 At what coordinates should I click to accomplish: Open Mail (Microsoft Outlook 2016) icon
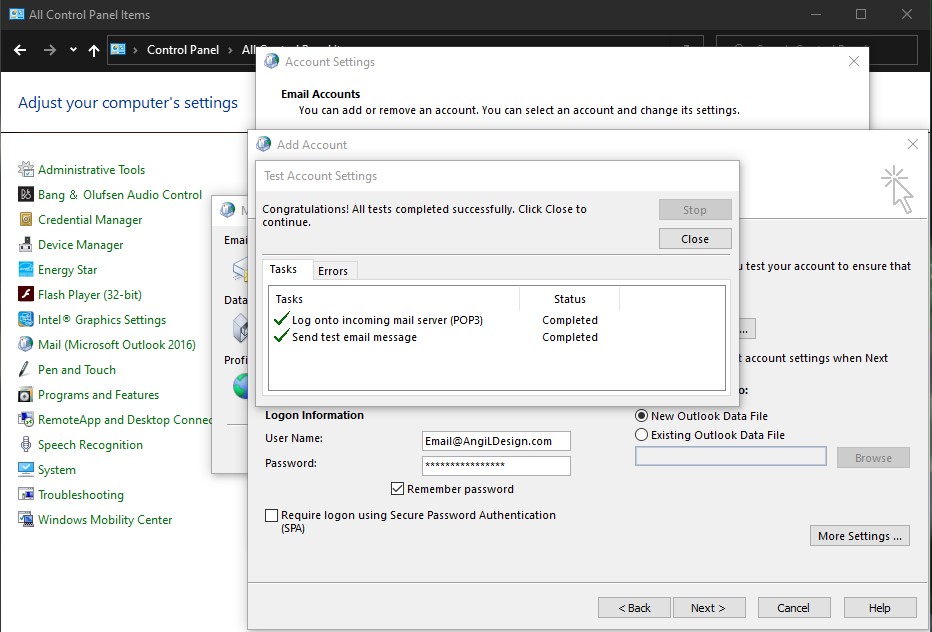[x=26, y=344]
